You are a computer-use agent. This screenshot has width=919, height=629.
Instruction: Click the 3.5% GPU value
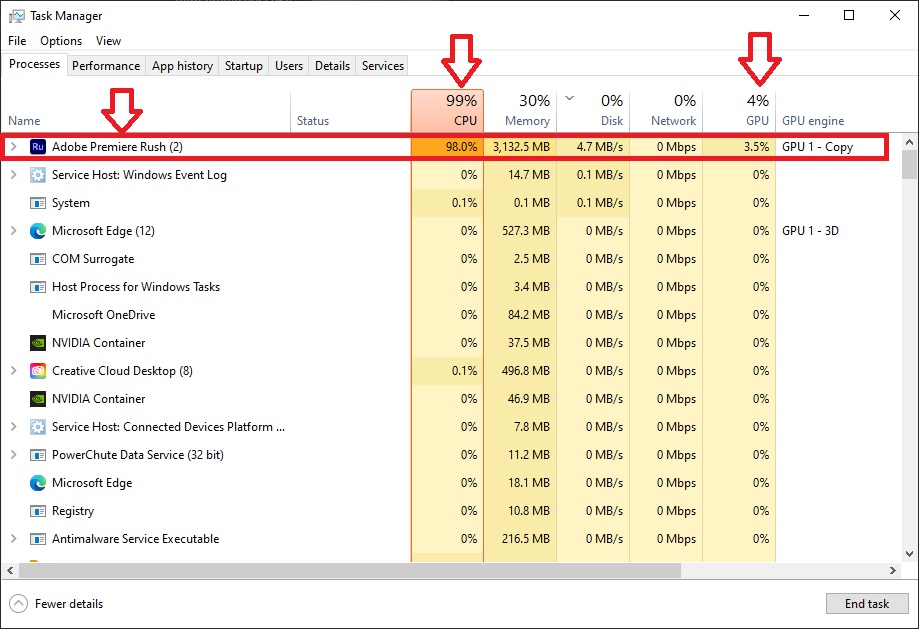757,147
